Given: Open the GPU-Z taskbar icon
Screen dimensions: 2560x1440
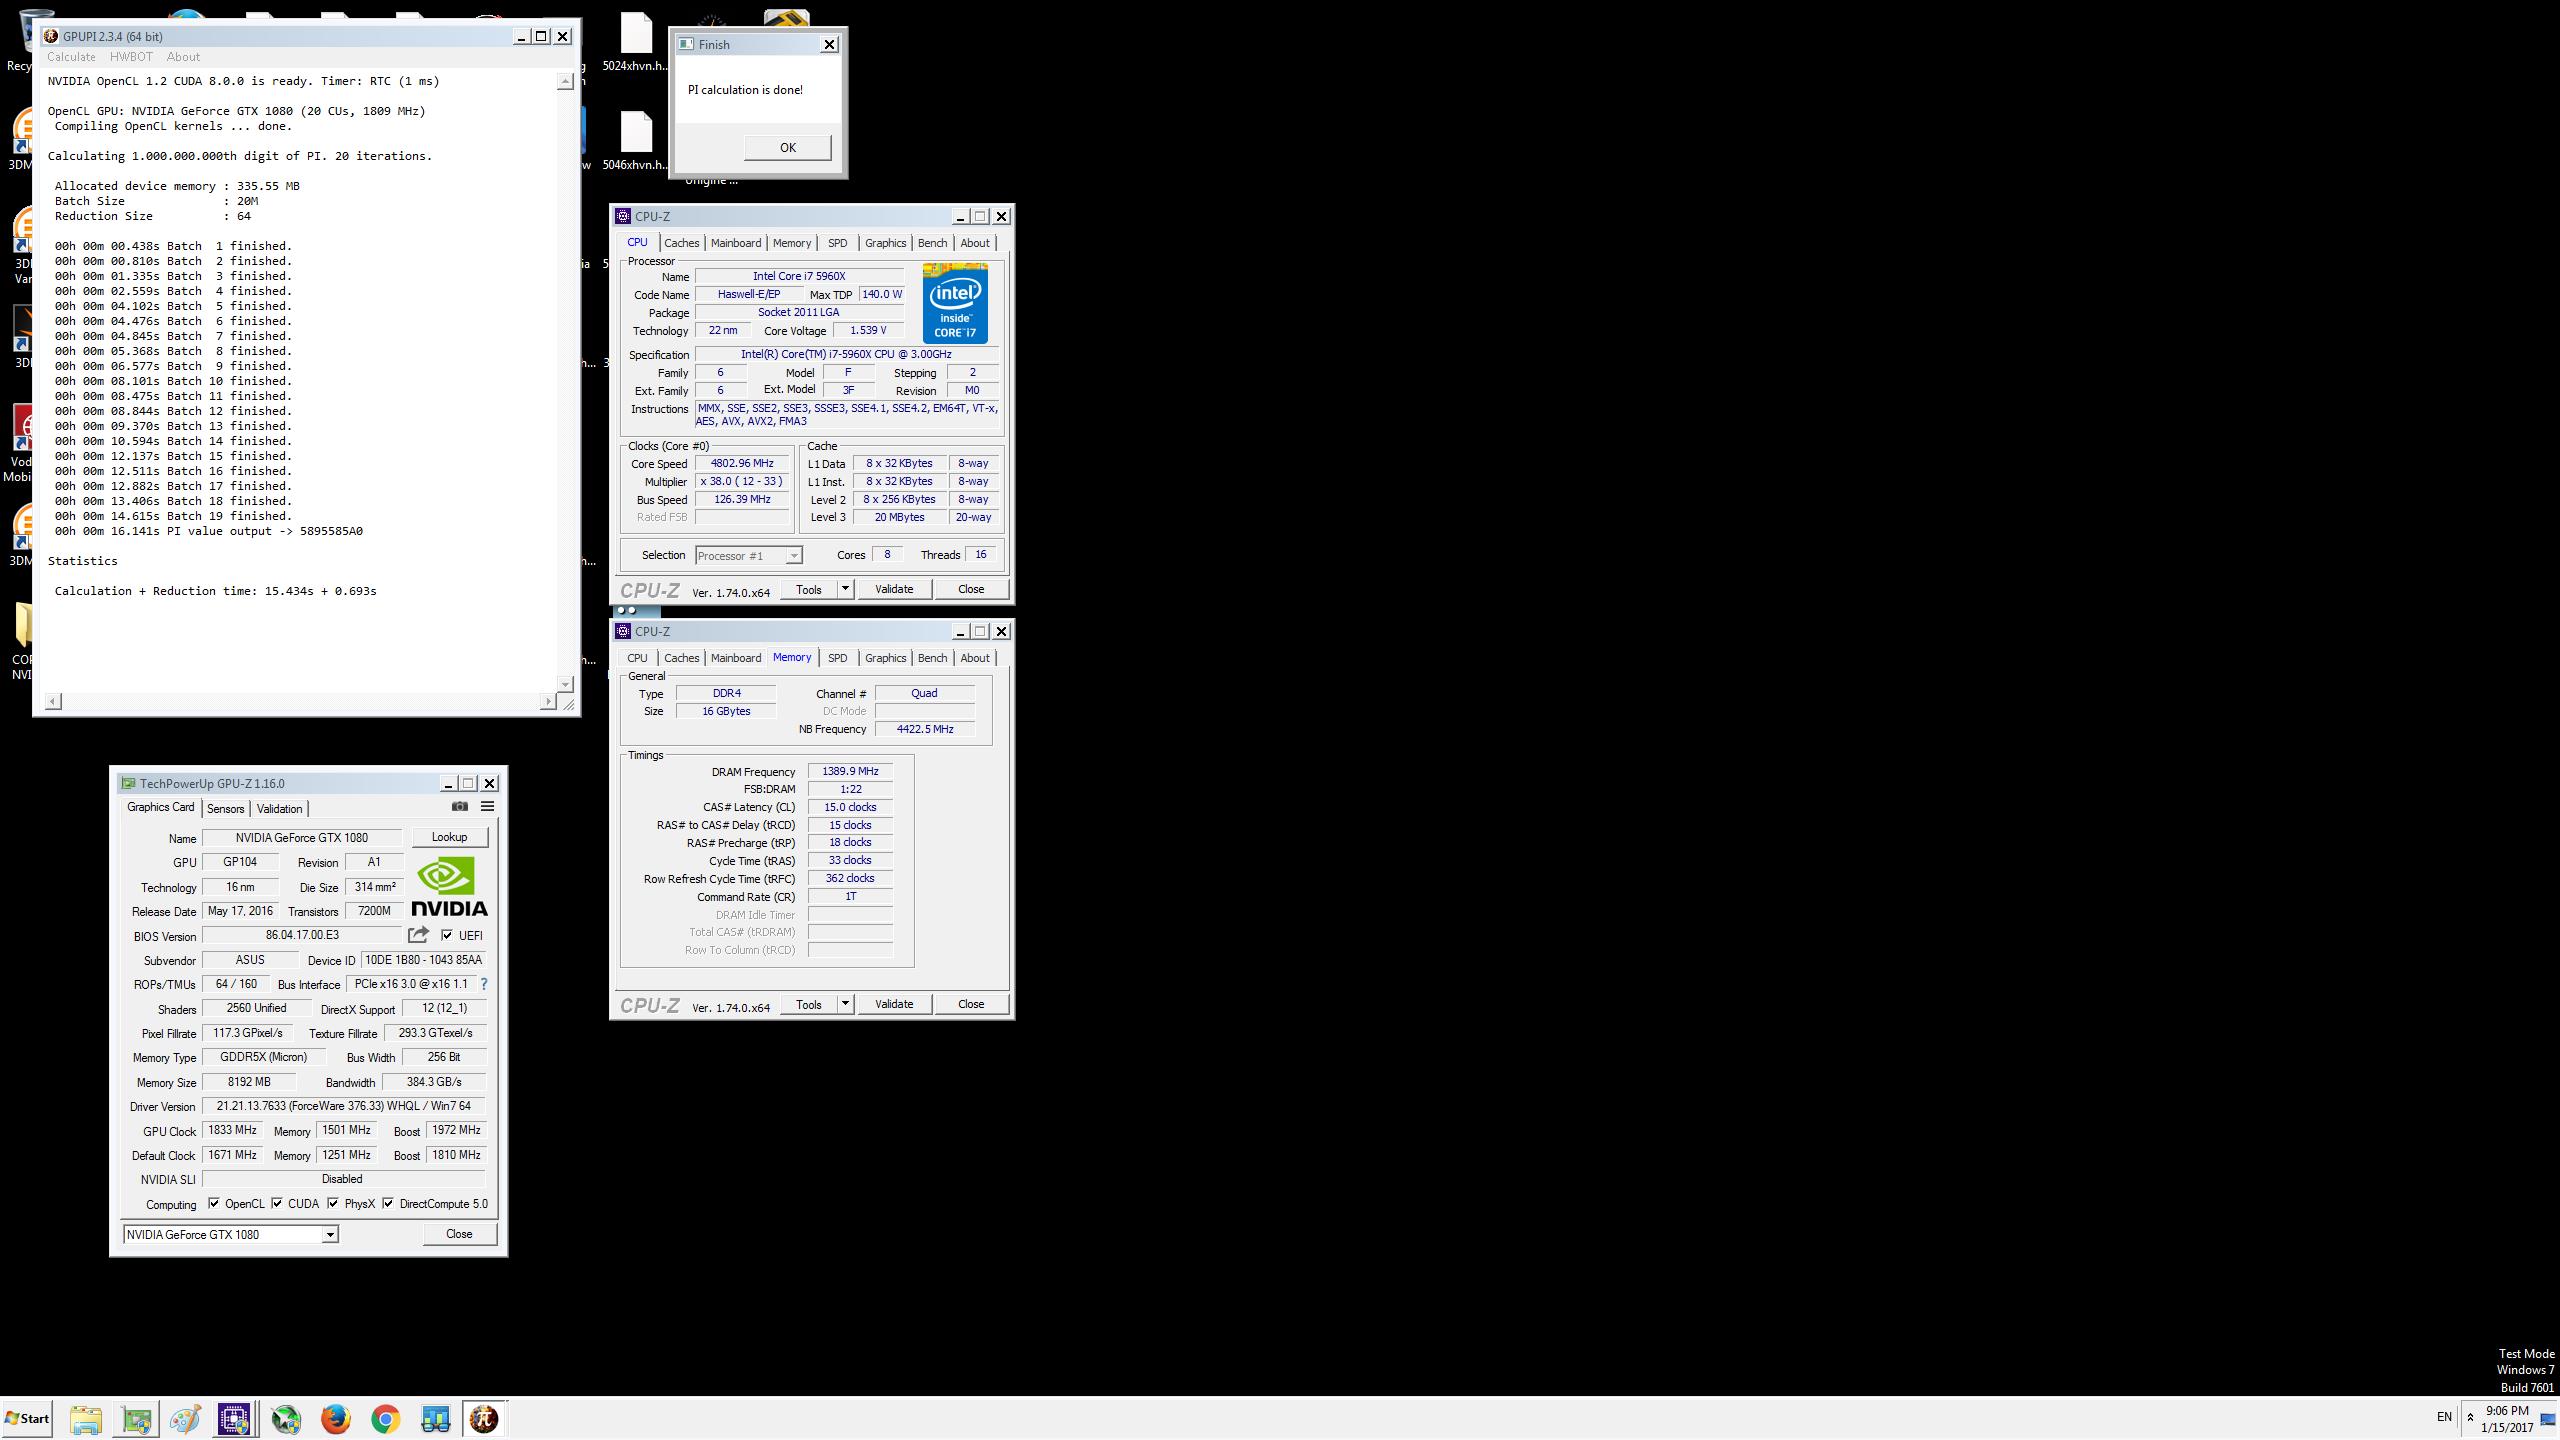Looking at the screenshot, I should click(x=136, y=1419).
